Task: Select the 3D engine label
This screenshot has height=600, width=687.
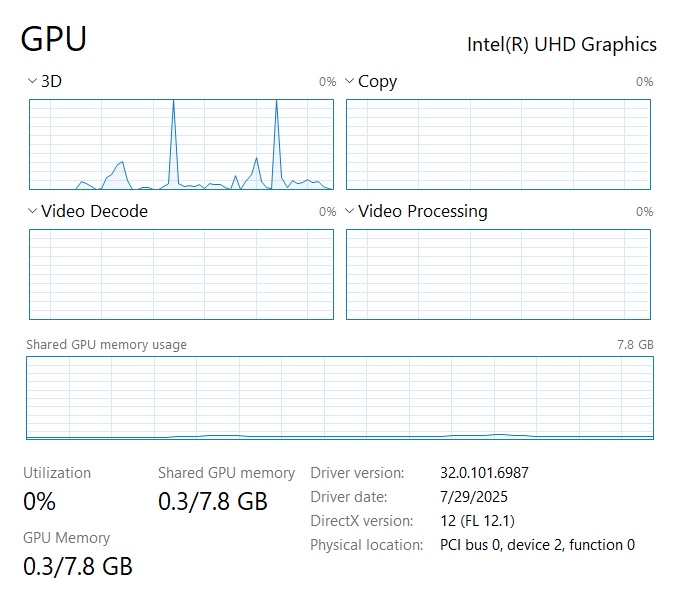Action: coord(51,82)
